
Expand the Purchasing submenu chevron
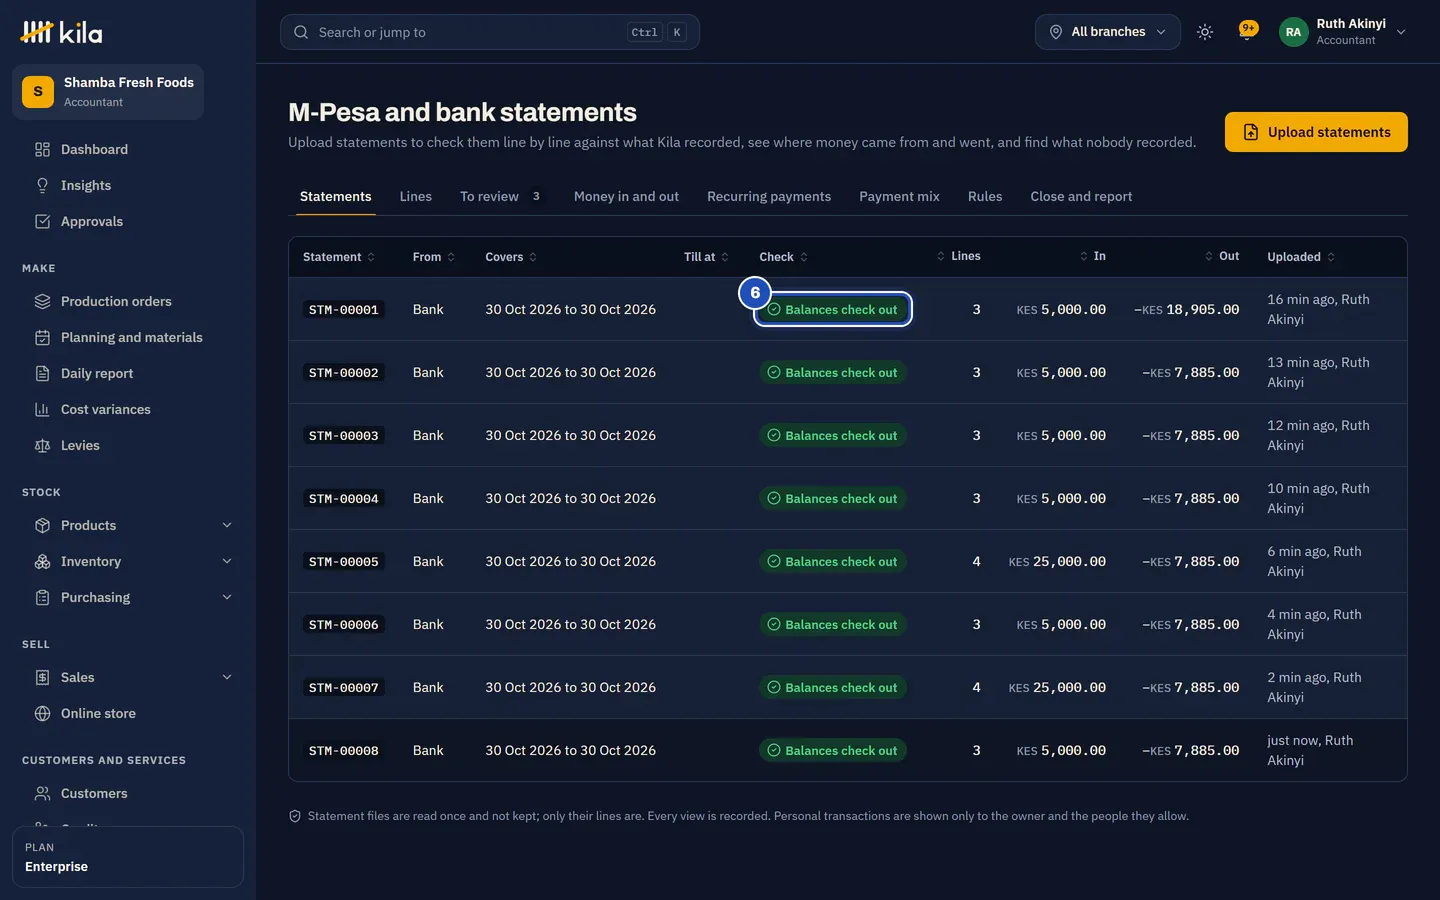point(227,597)
